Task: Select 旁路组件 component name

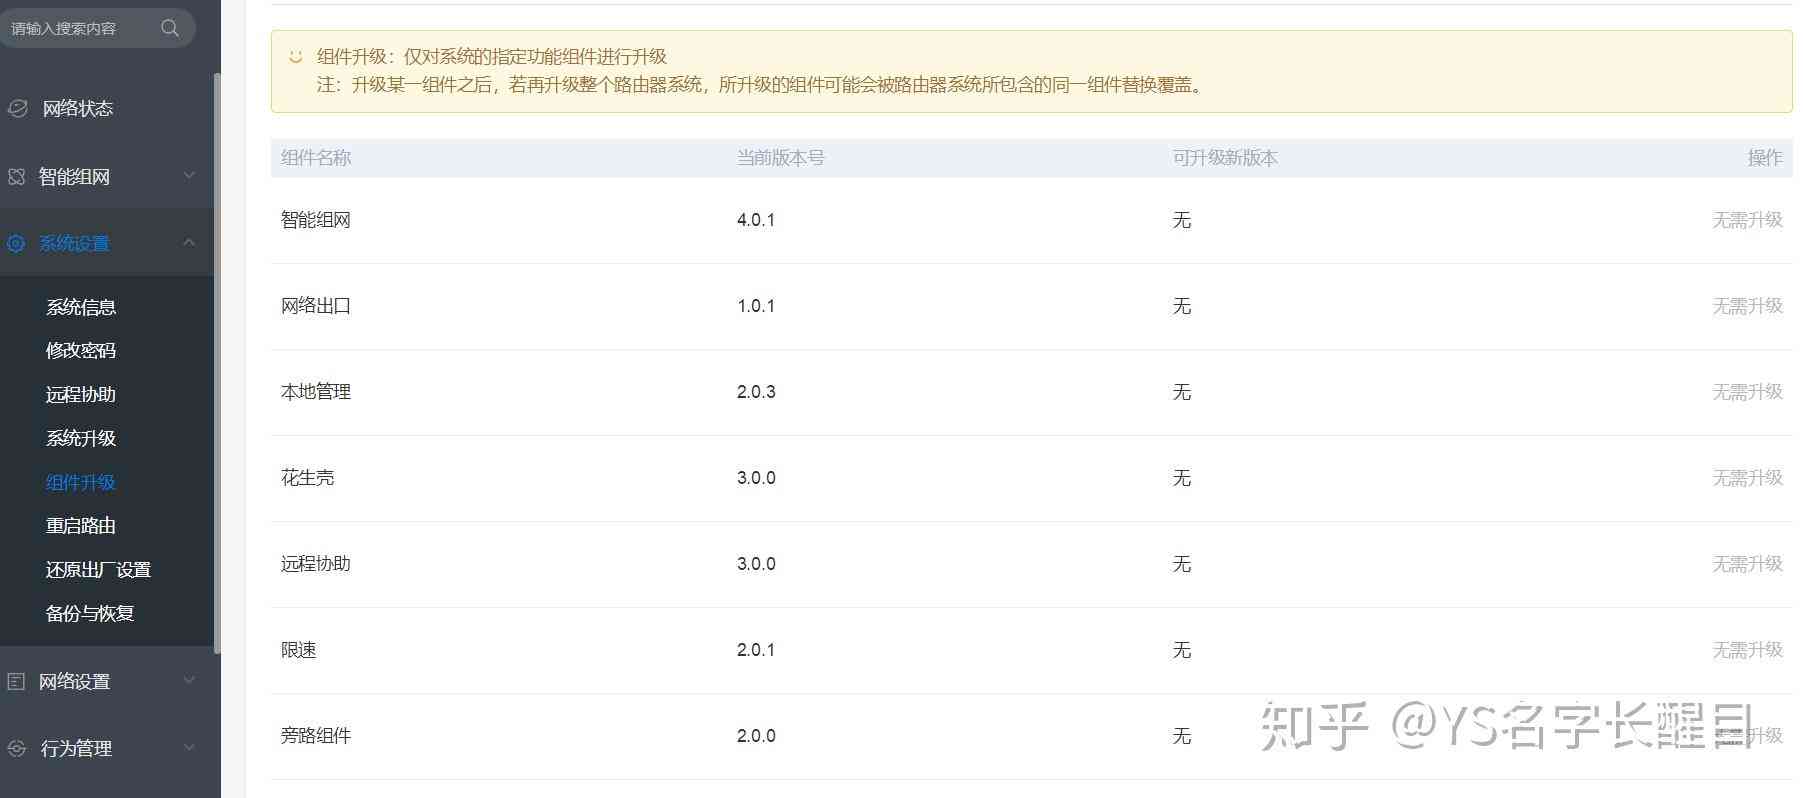Action: [x=316, y=736]
